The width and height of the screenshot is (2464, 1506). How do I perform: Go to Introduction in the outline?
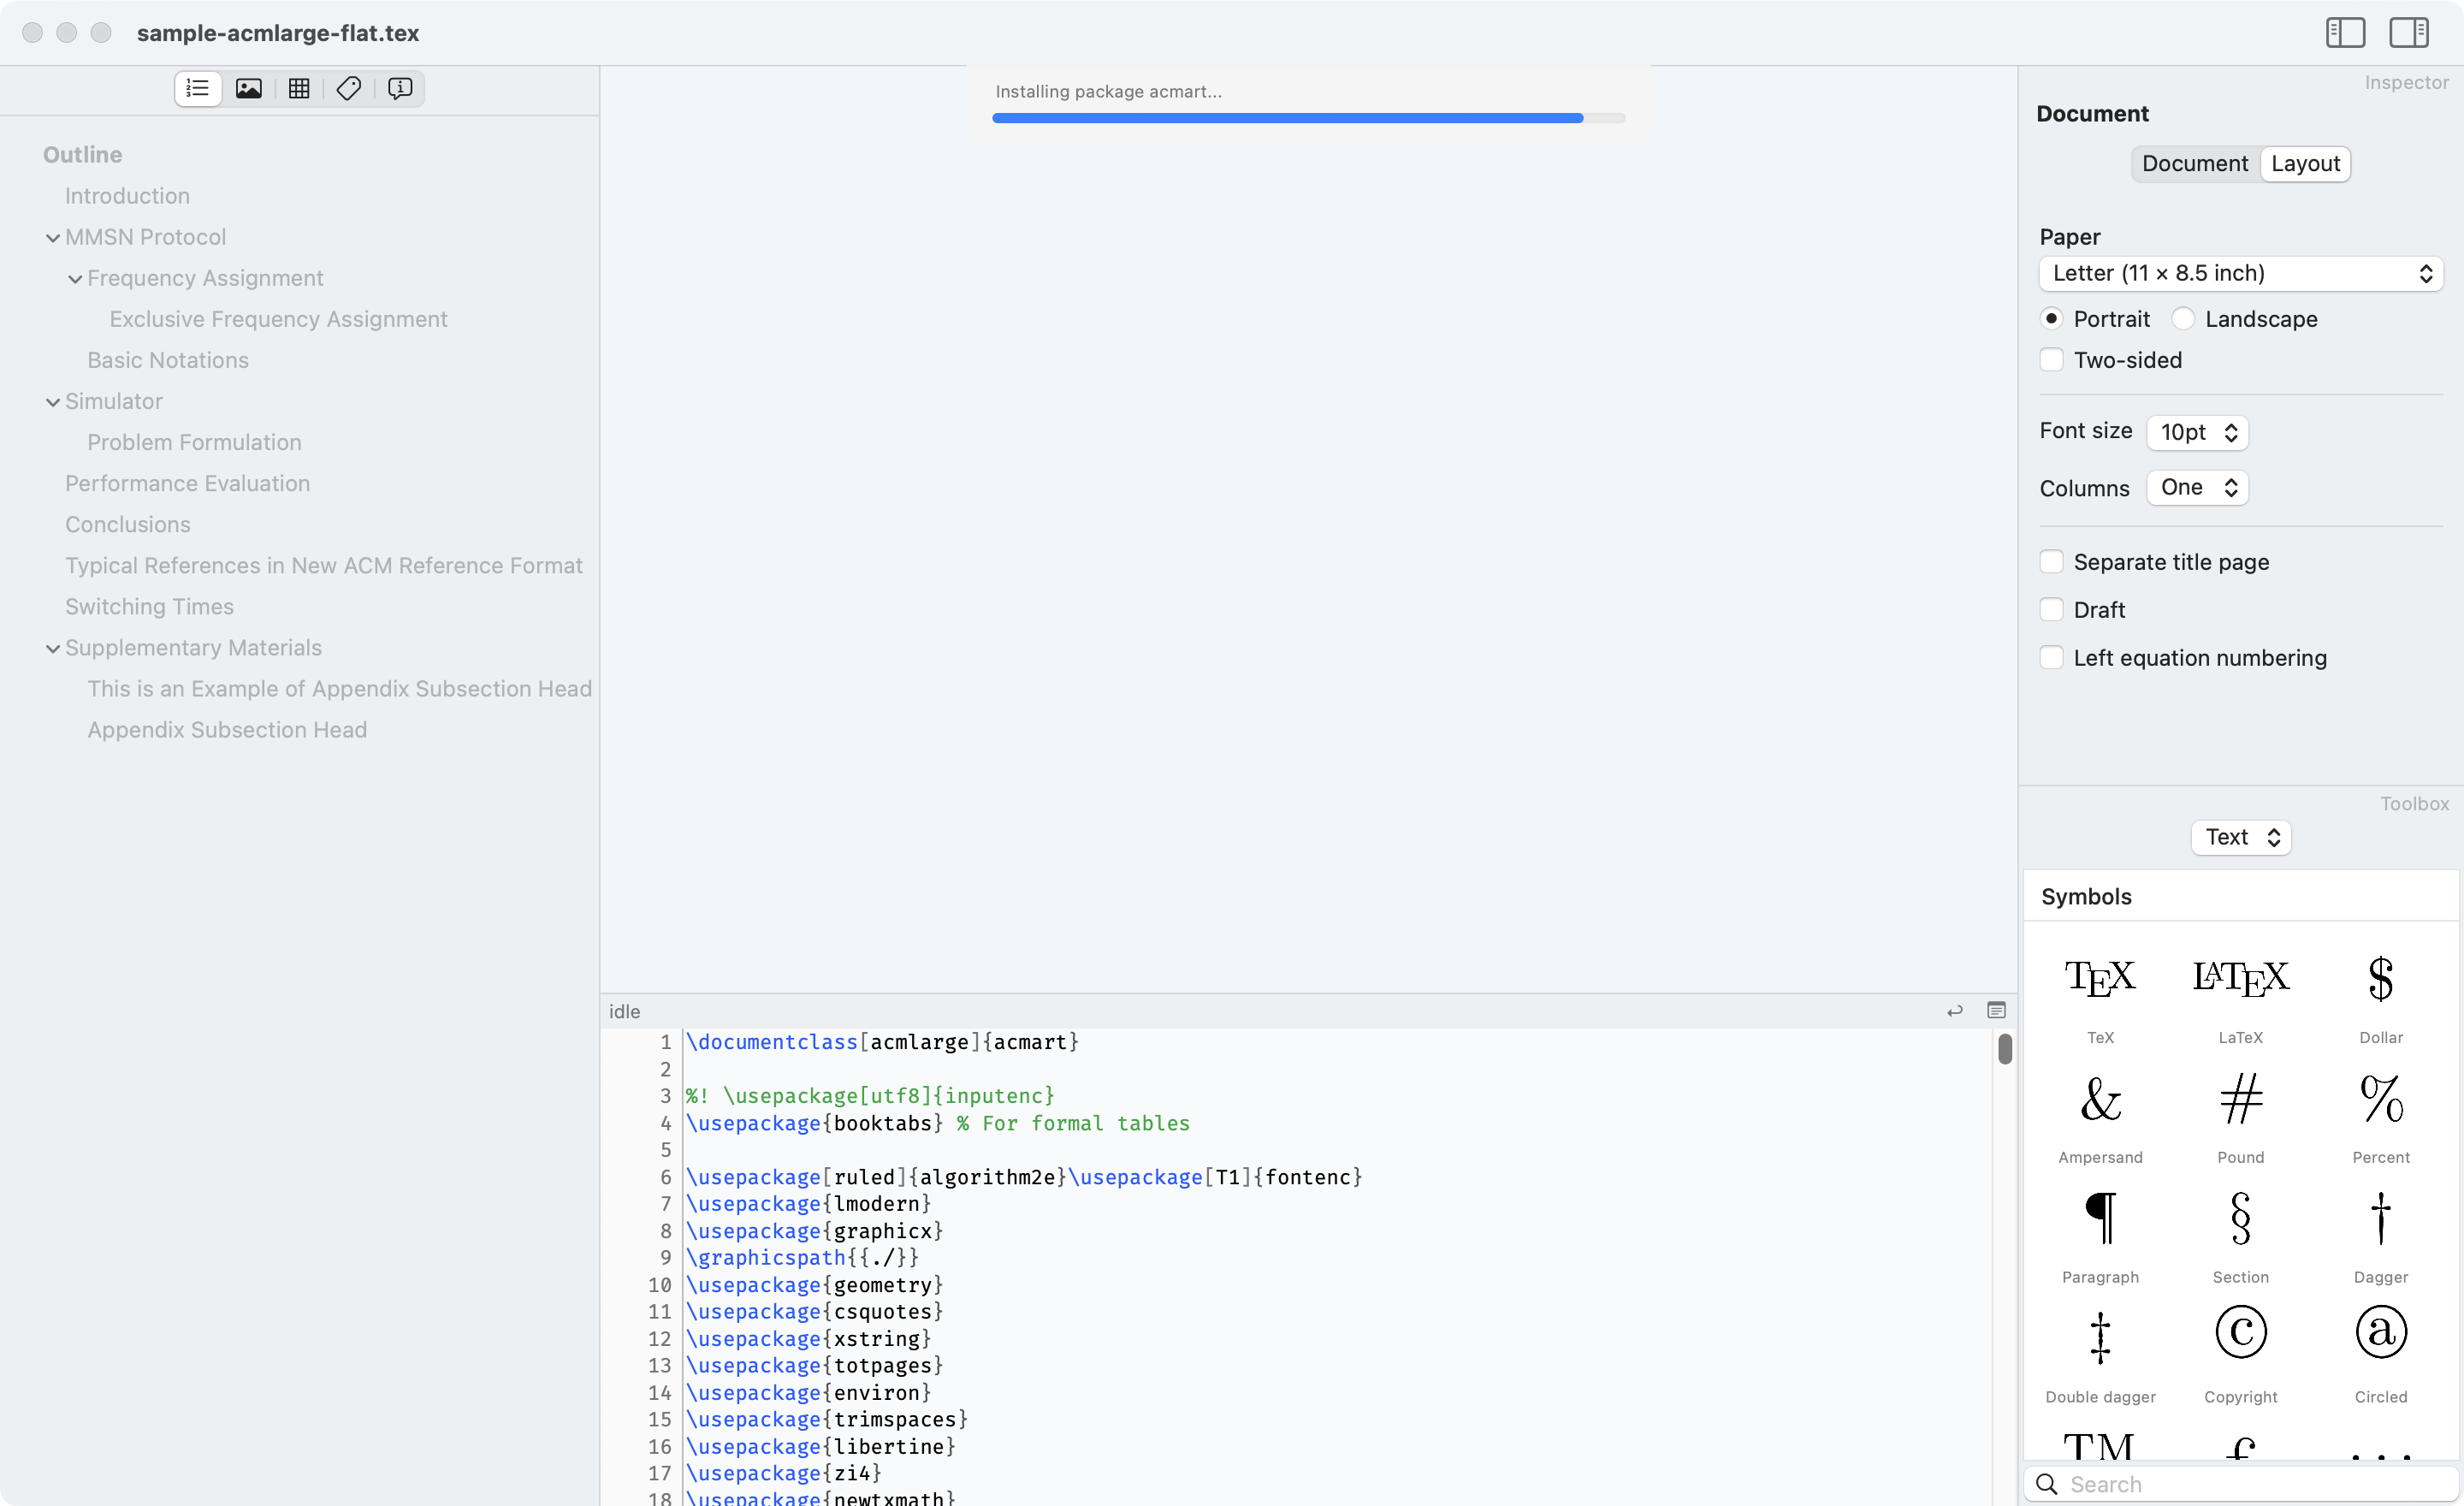tap(127, 196)
